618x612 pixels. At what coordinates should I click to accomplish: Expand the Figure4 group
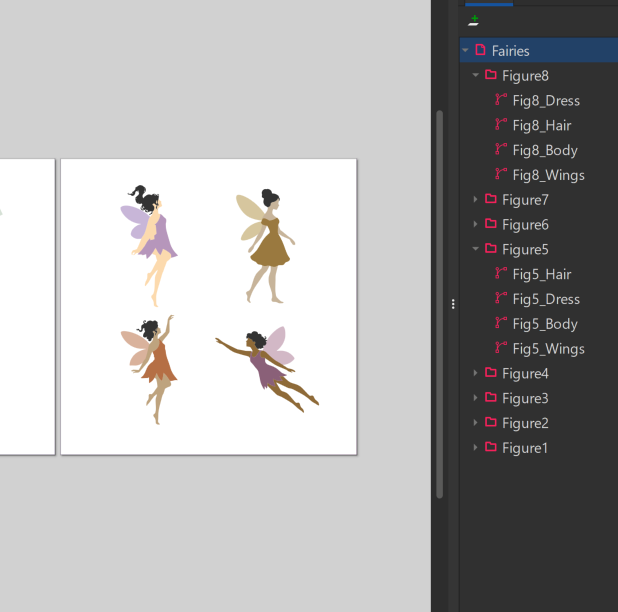coord(476,373)
